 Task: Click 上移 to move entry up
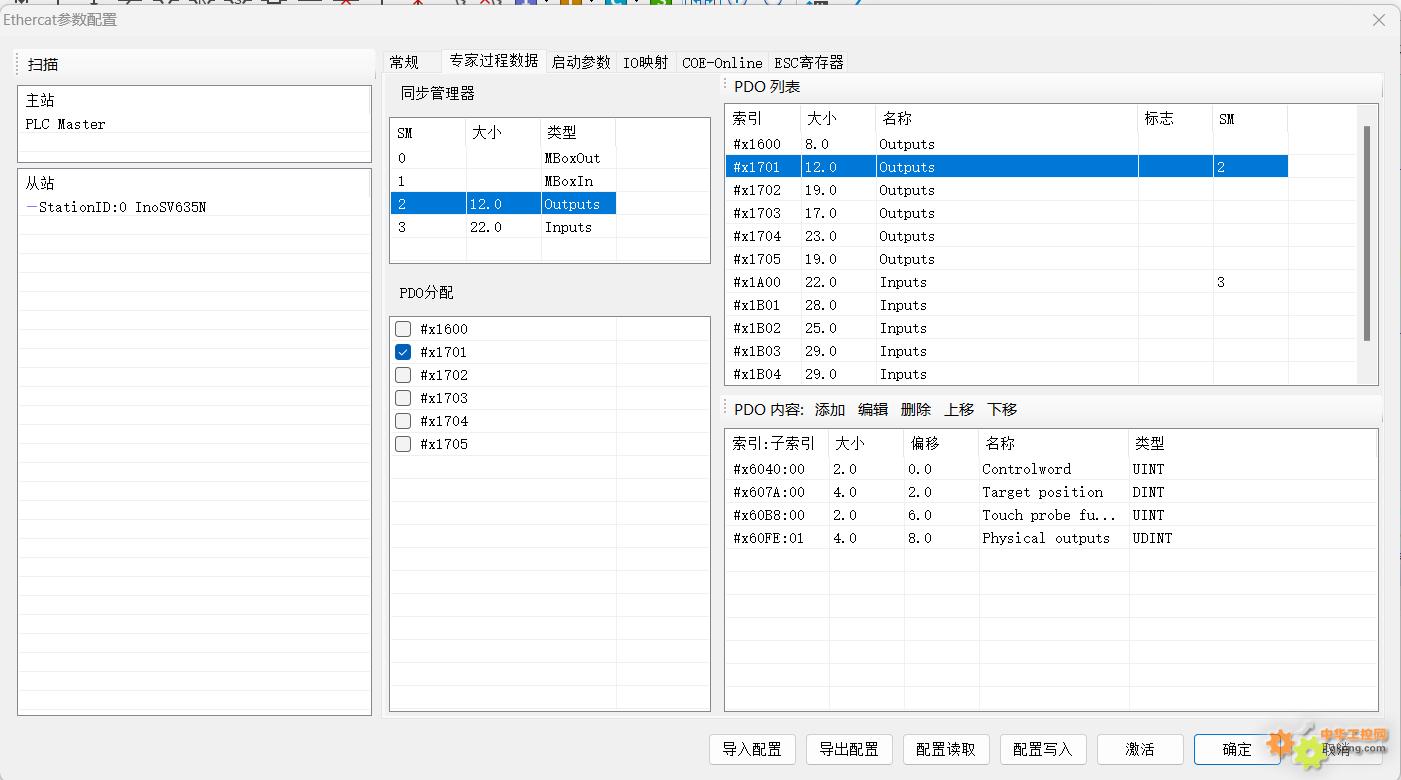click(959, 410)
